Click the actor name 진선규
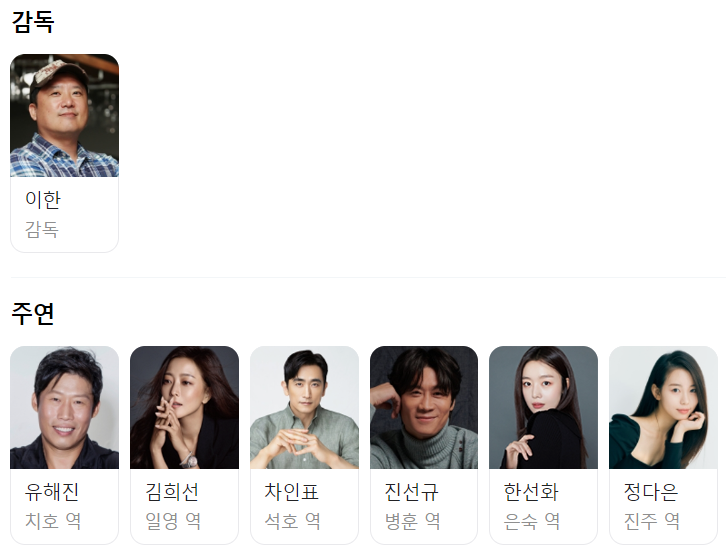 pos(412,492)
